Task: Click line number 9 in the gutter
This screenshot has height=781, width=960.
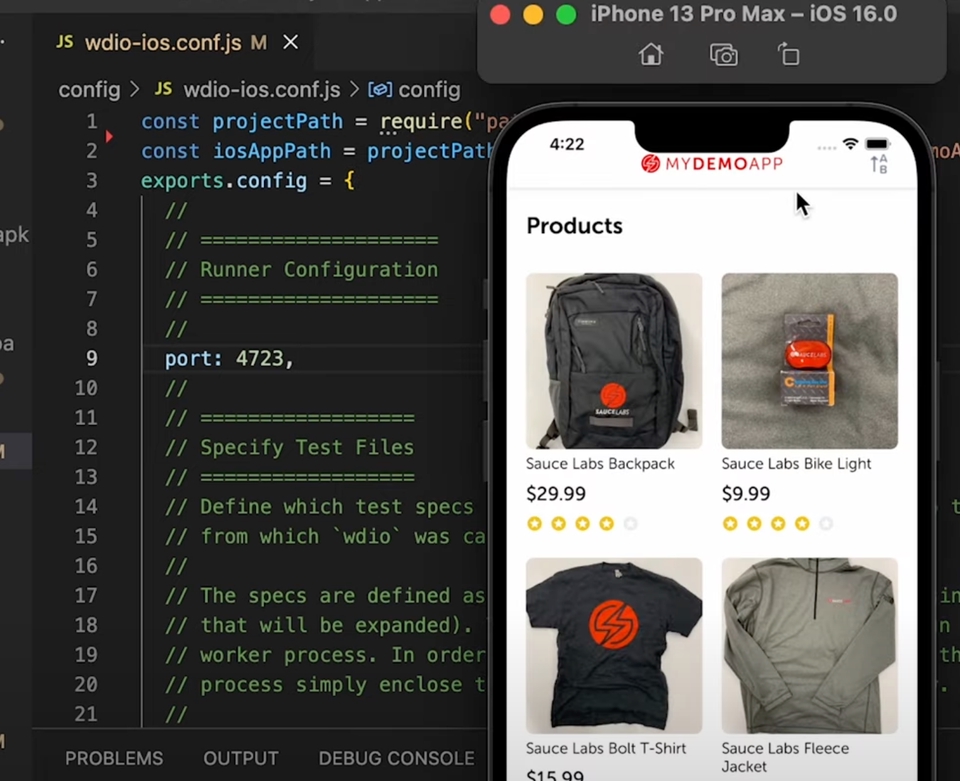Action: [x=92, y=359]
